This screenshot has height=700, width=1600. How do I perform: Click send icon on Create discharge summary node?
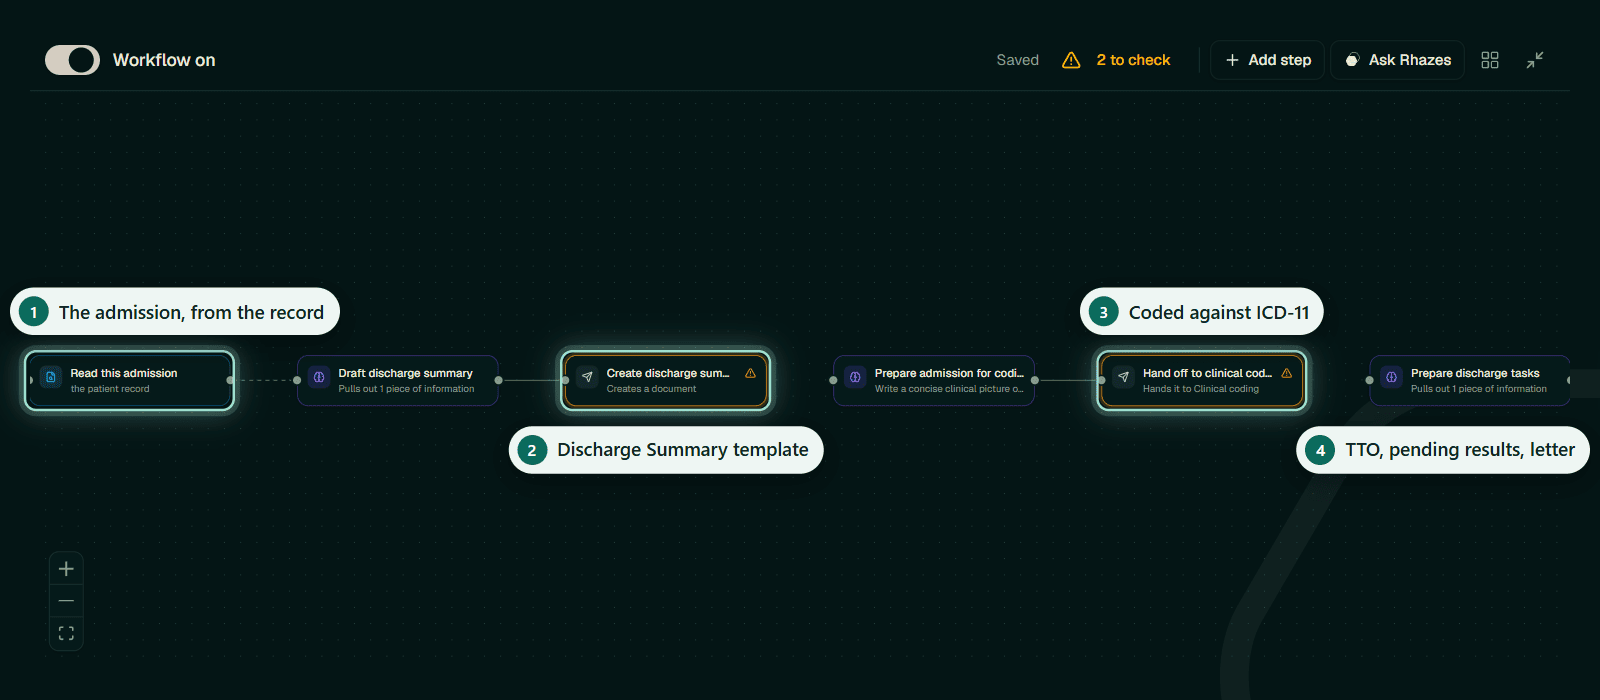pos(587,378)
